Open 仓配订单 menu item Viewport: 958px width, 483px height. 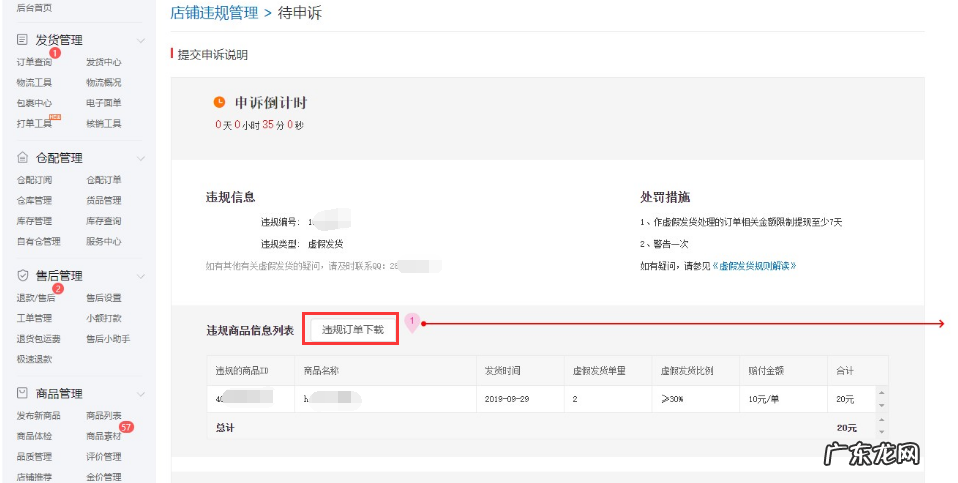click(x=104, y=180)
